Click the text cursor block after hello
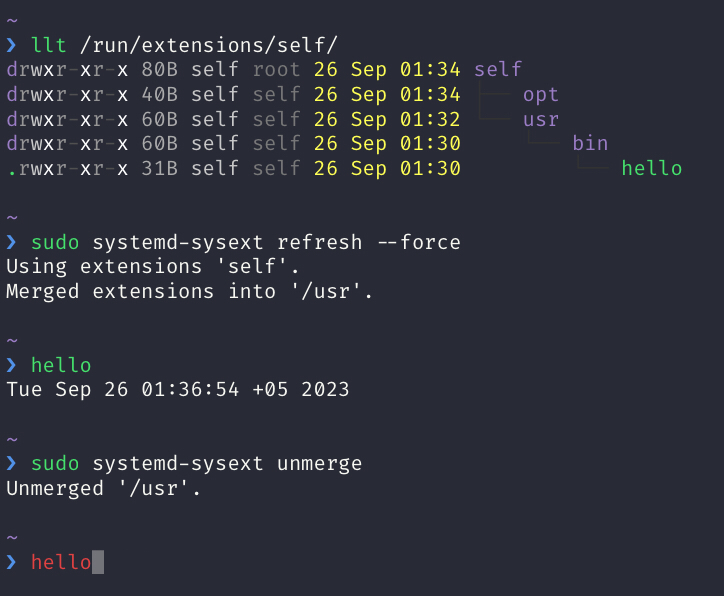 pos(98,562)
